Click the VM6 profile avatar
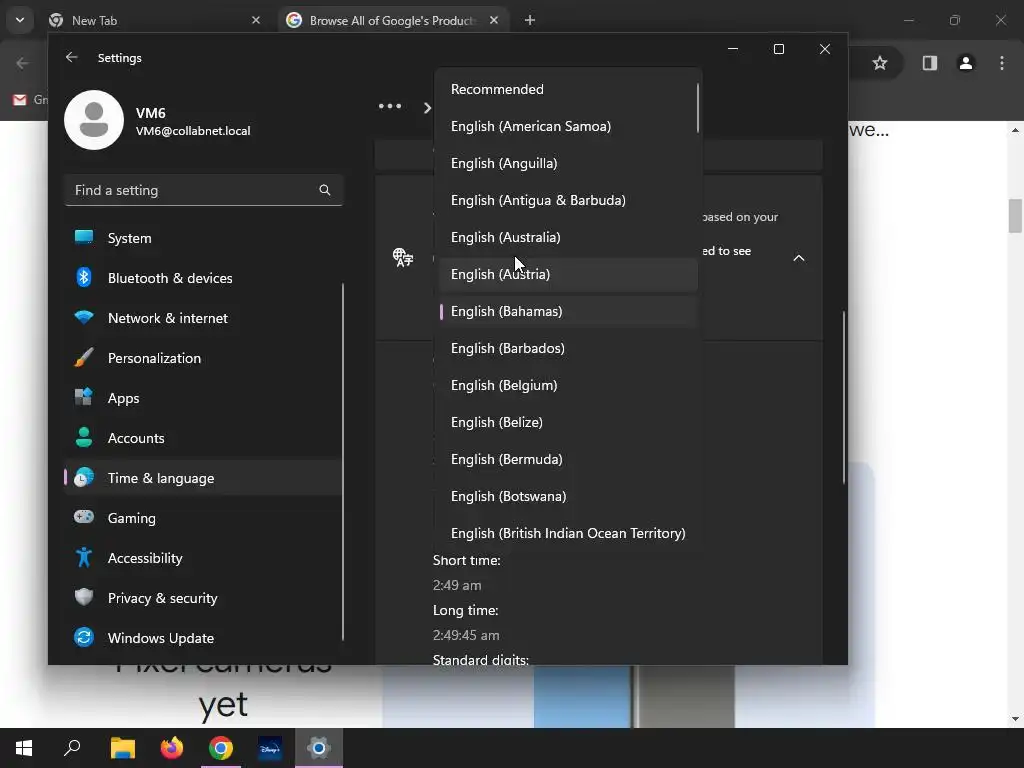 coord(94,120)
